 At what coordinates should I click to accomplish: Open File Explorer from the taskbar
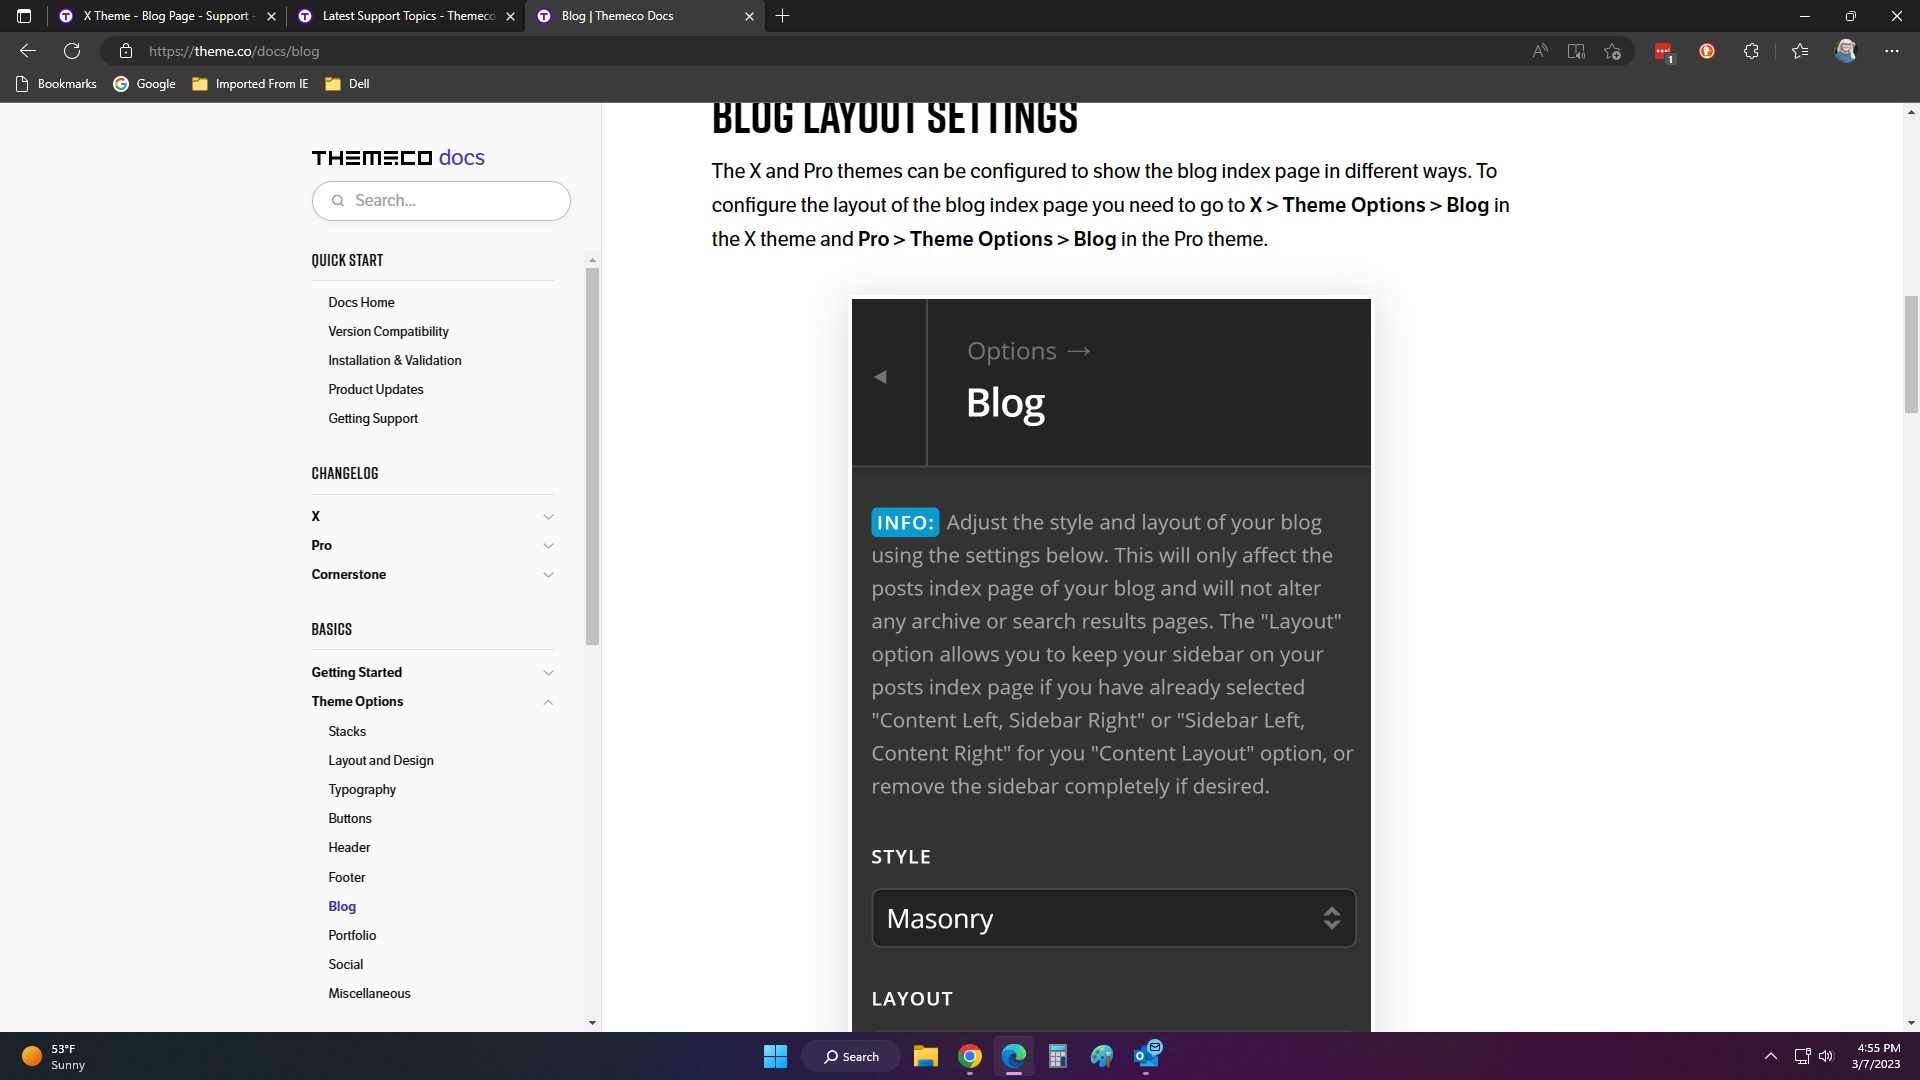pos(925,1056)
